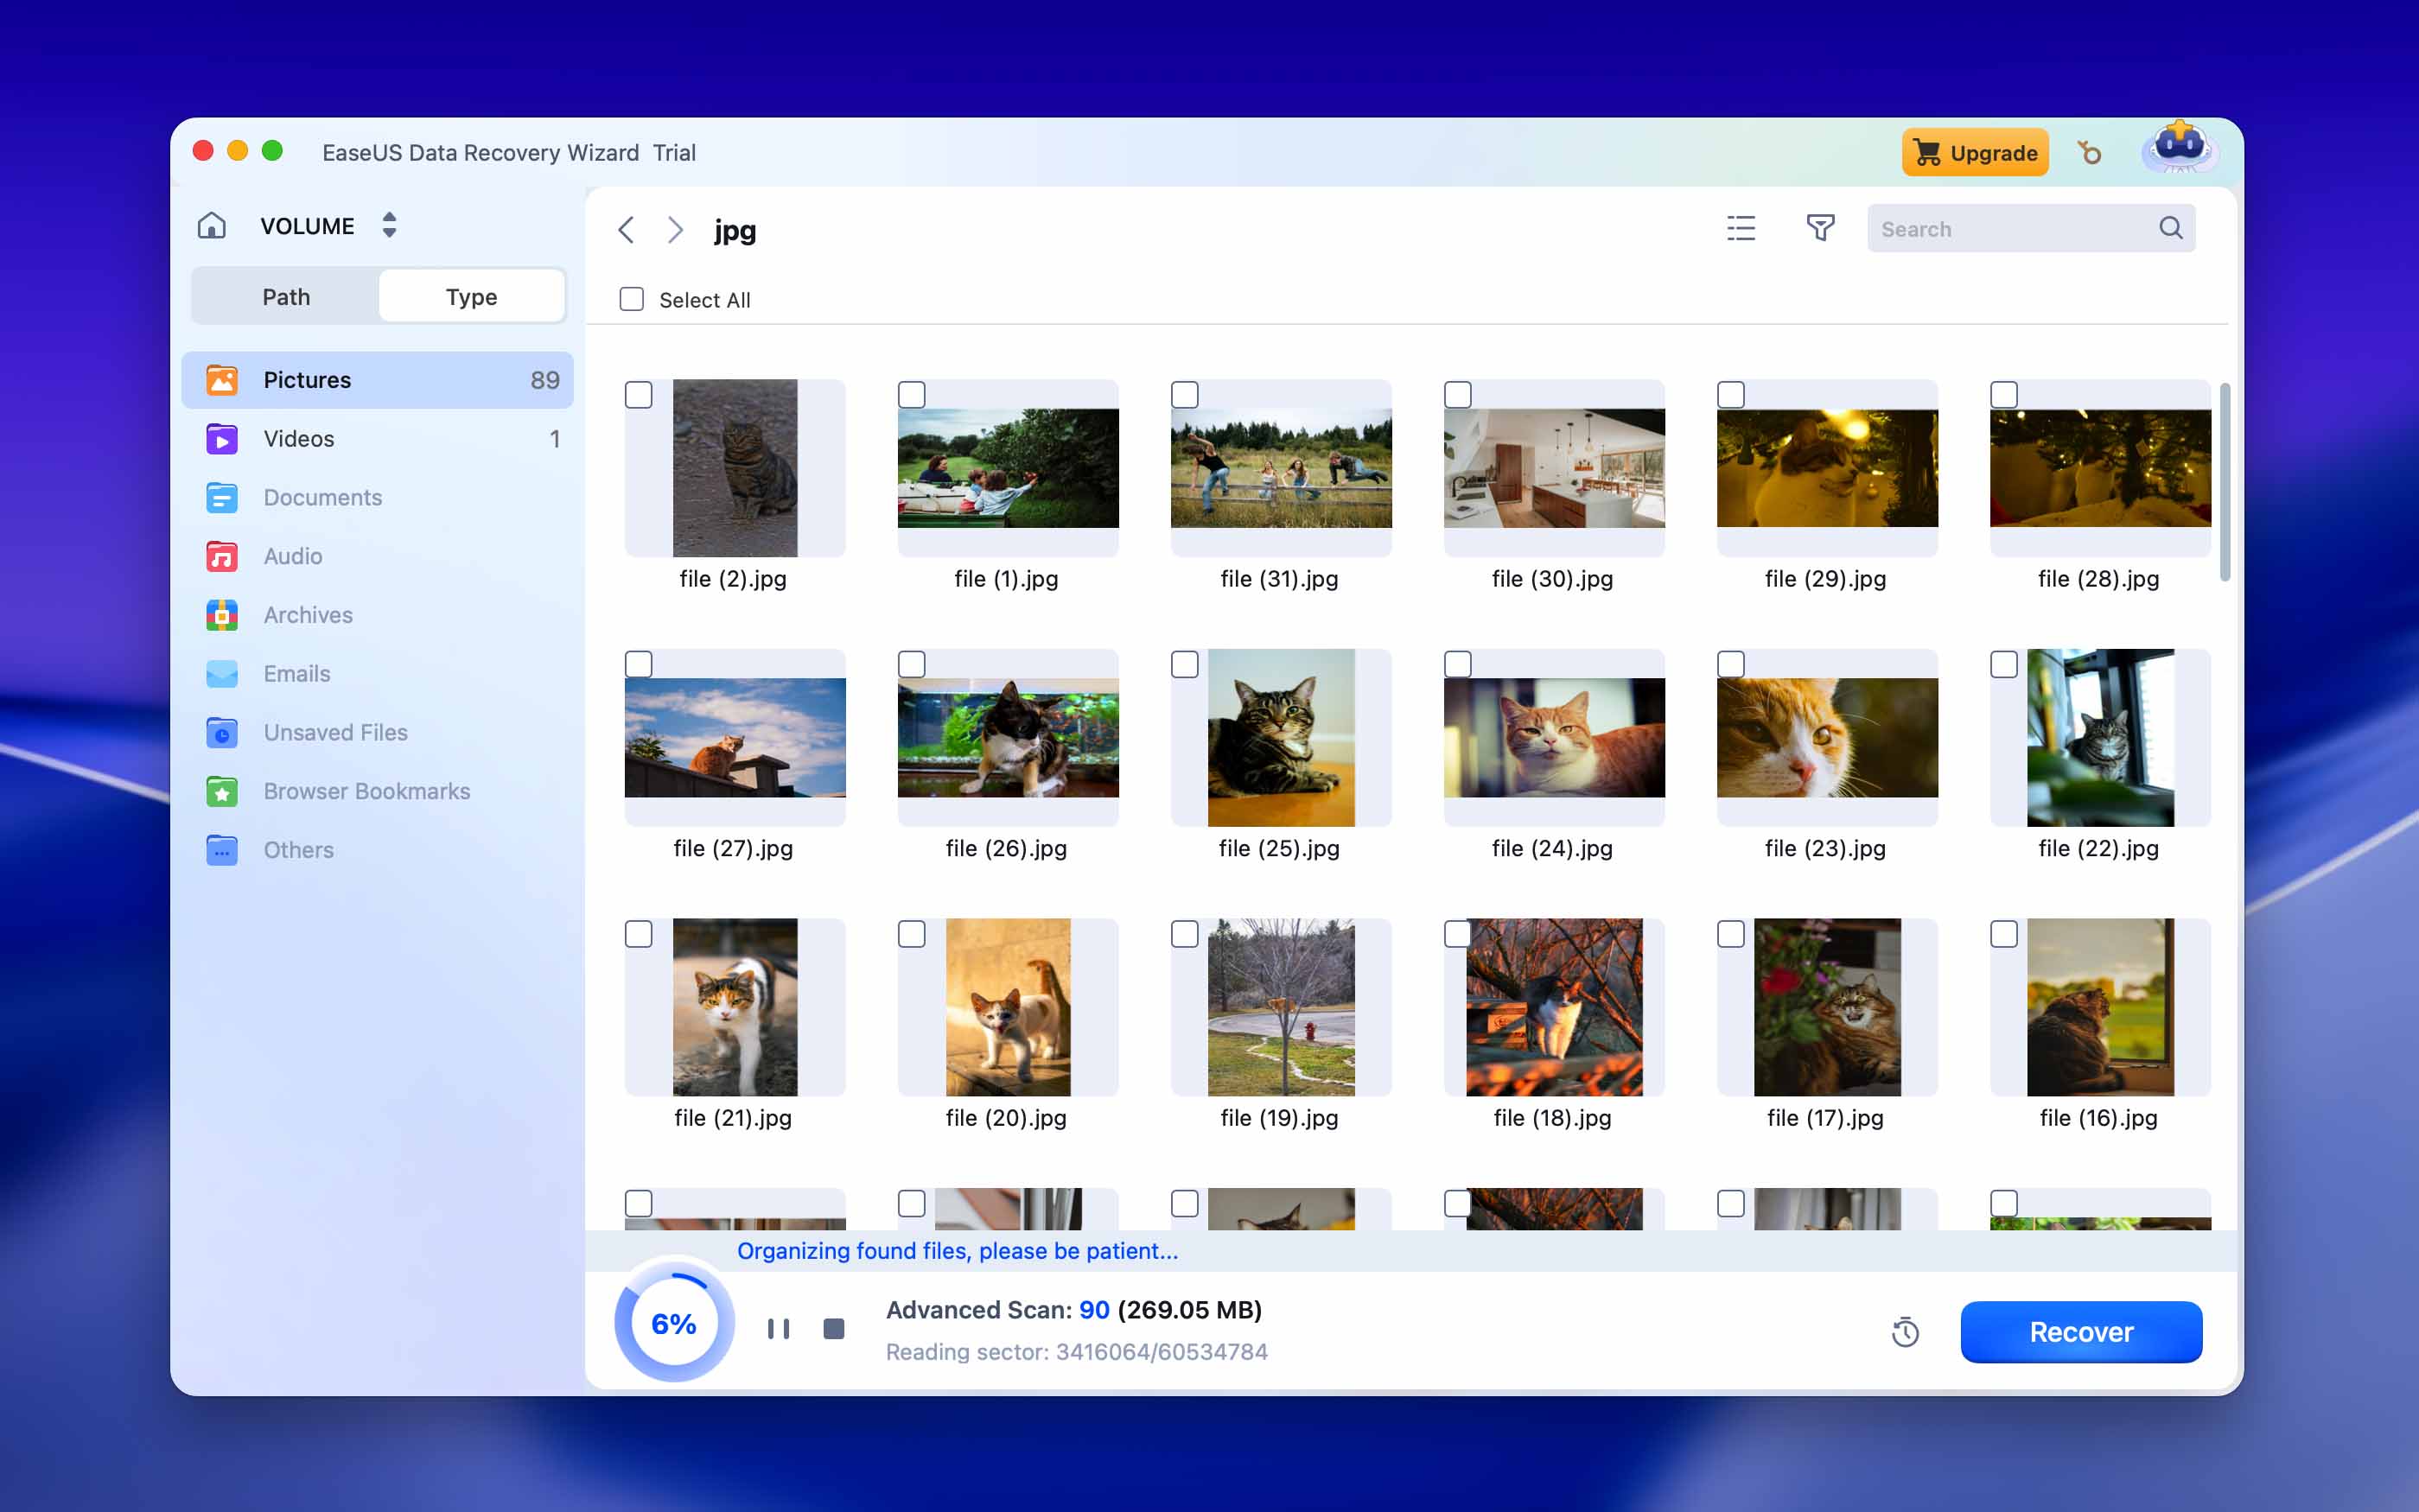Navigate back with left chevron
The image size is (2419, 1512).
point(627,230)
